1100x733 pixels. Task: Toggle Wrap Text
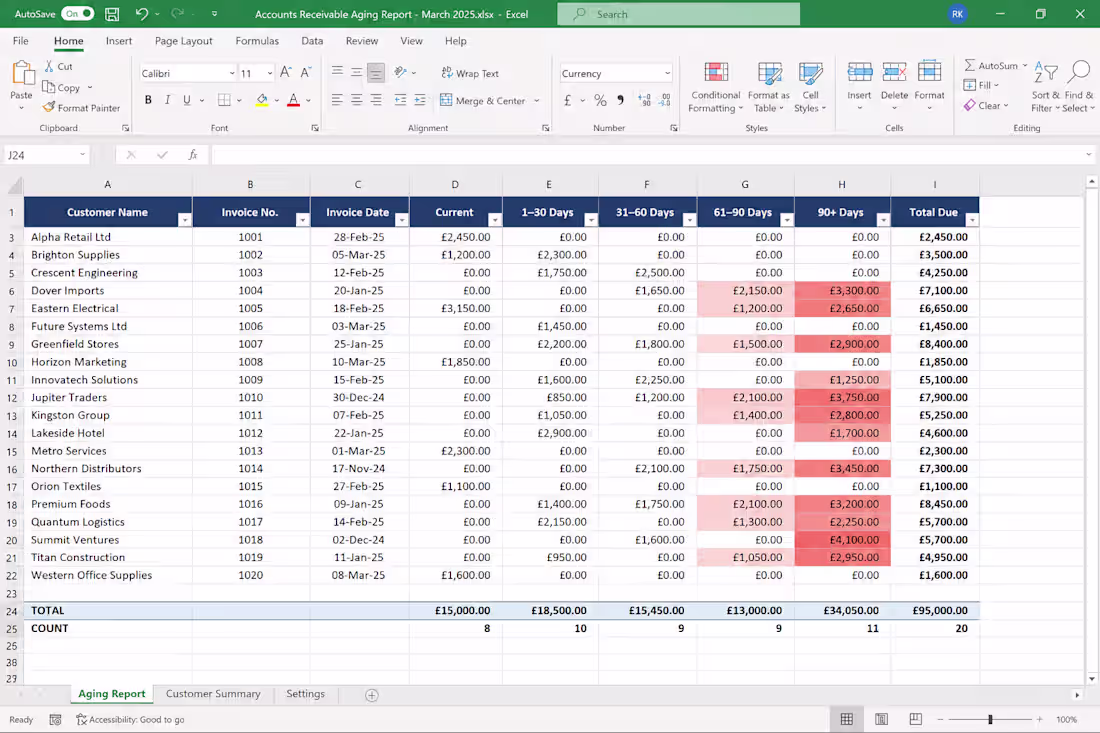(470, 73)
